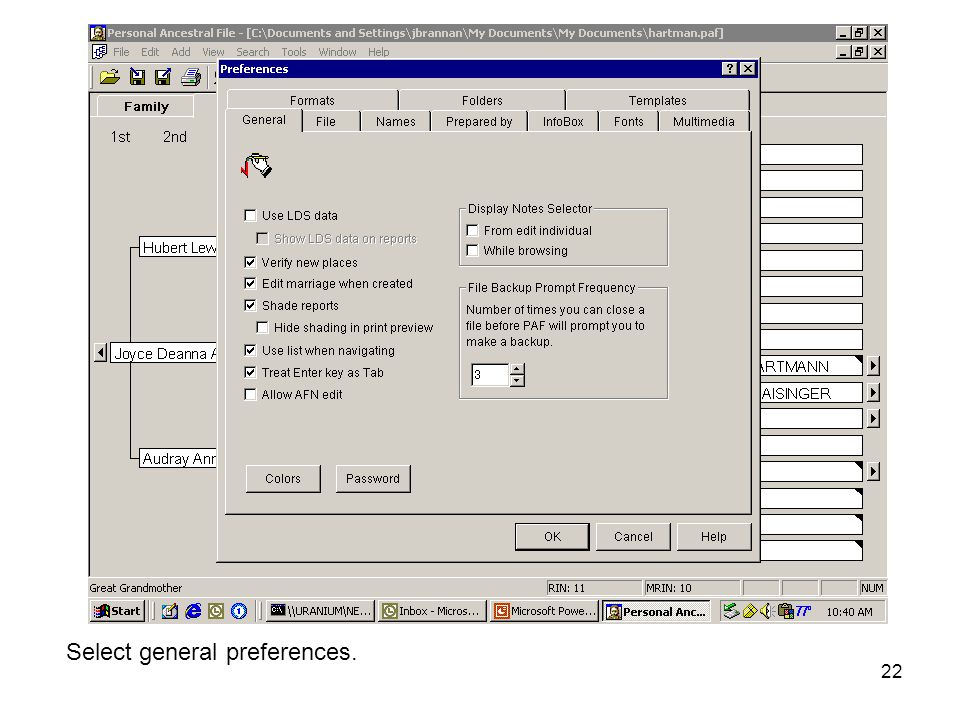Click the floppy disk icon with up arrow
This screenshot has width=960, height=720.
point(163,77)
